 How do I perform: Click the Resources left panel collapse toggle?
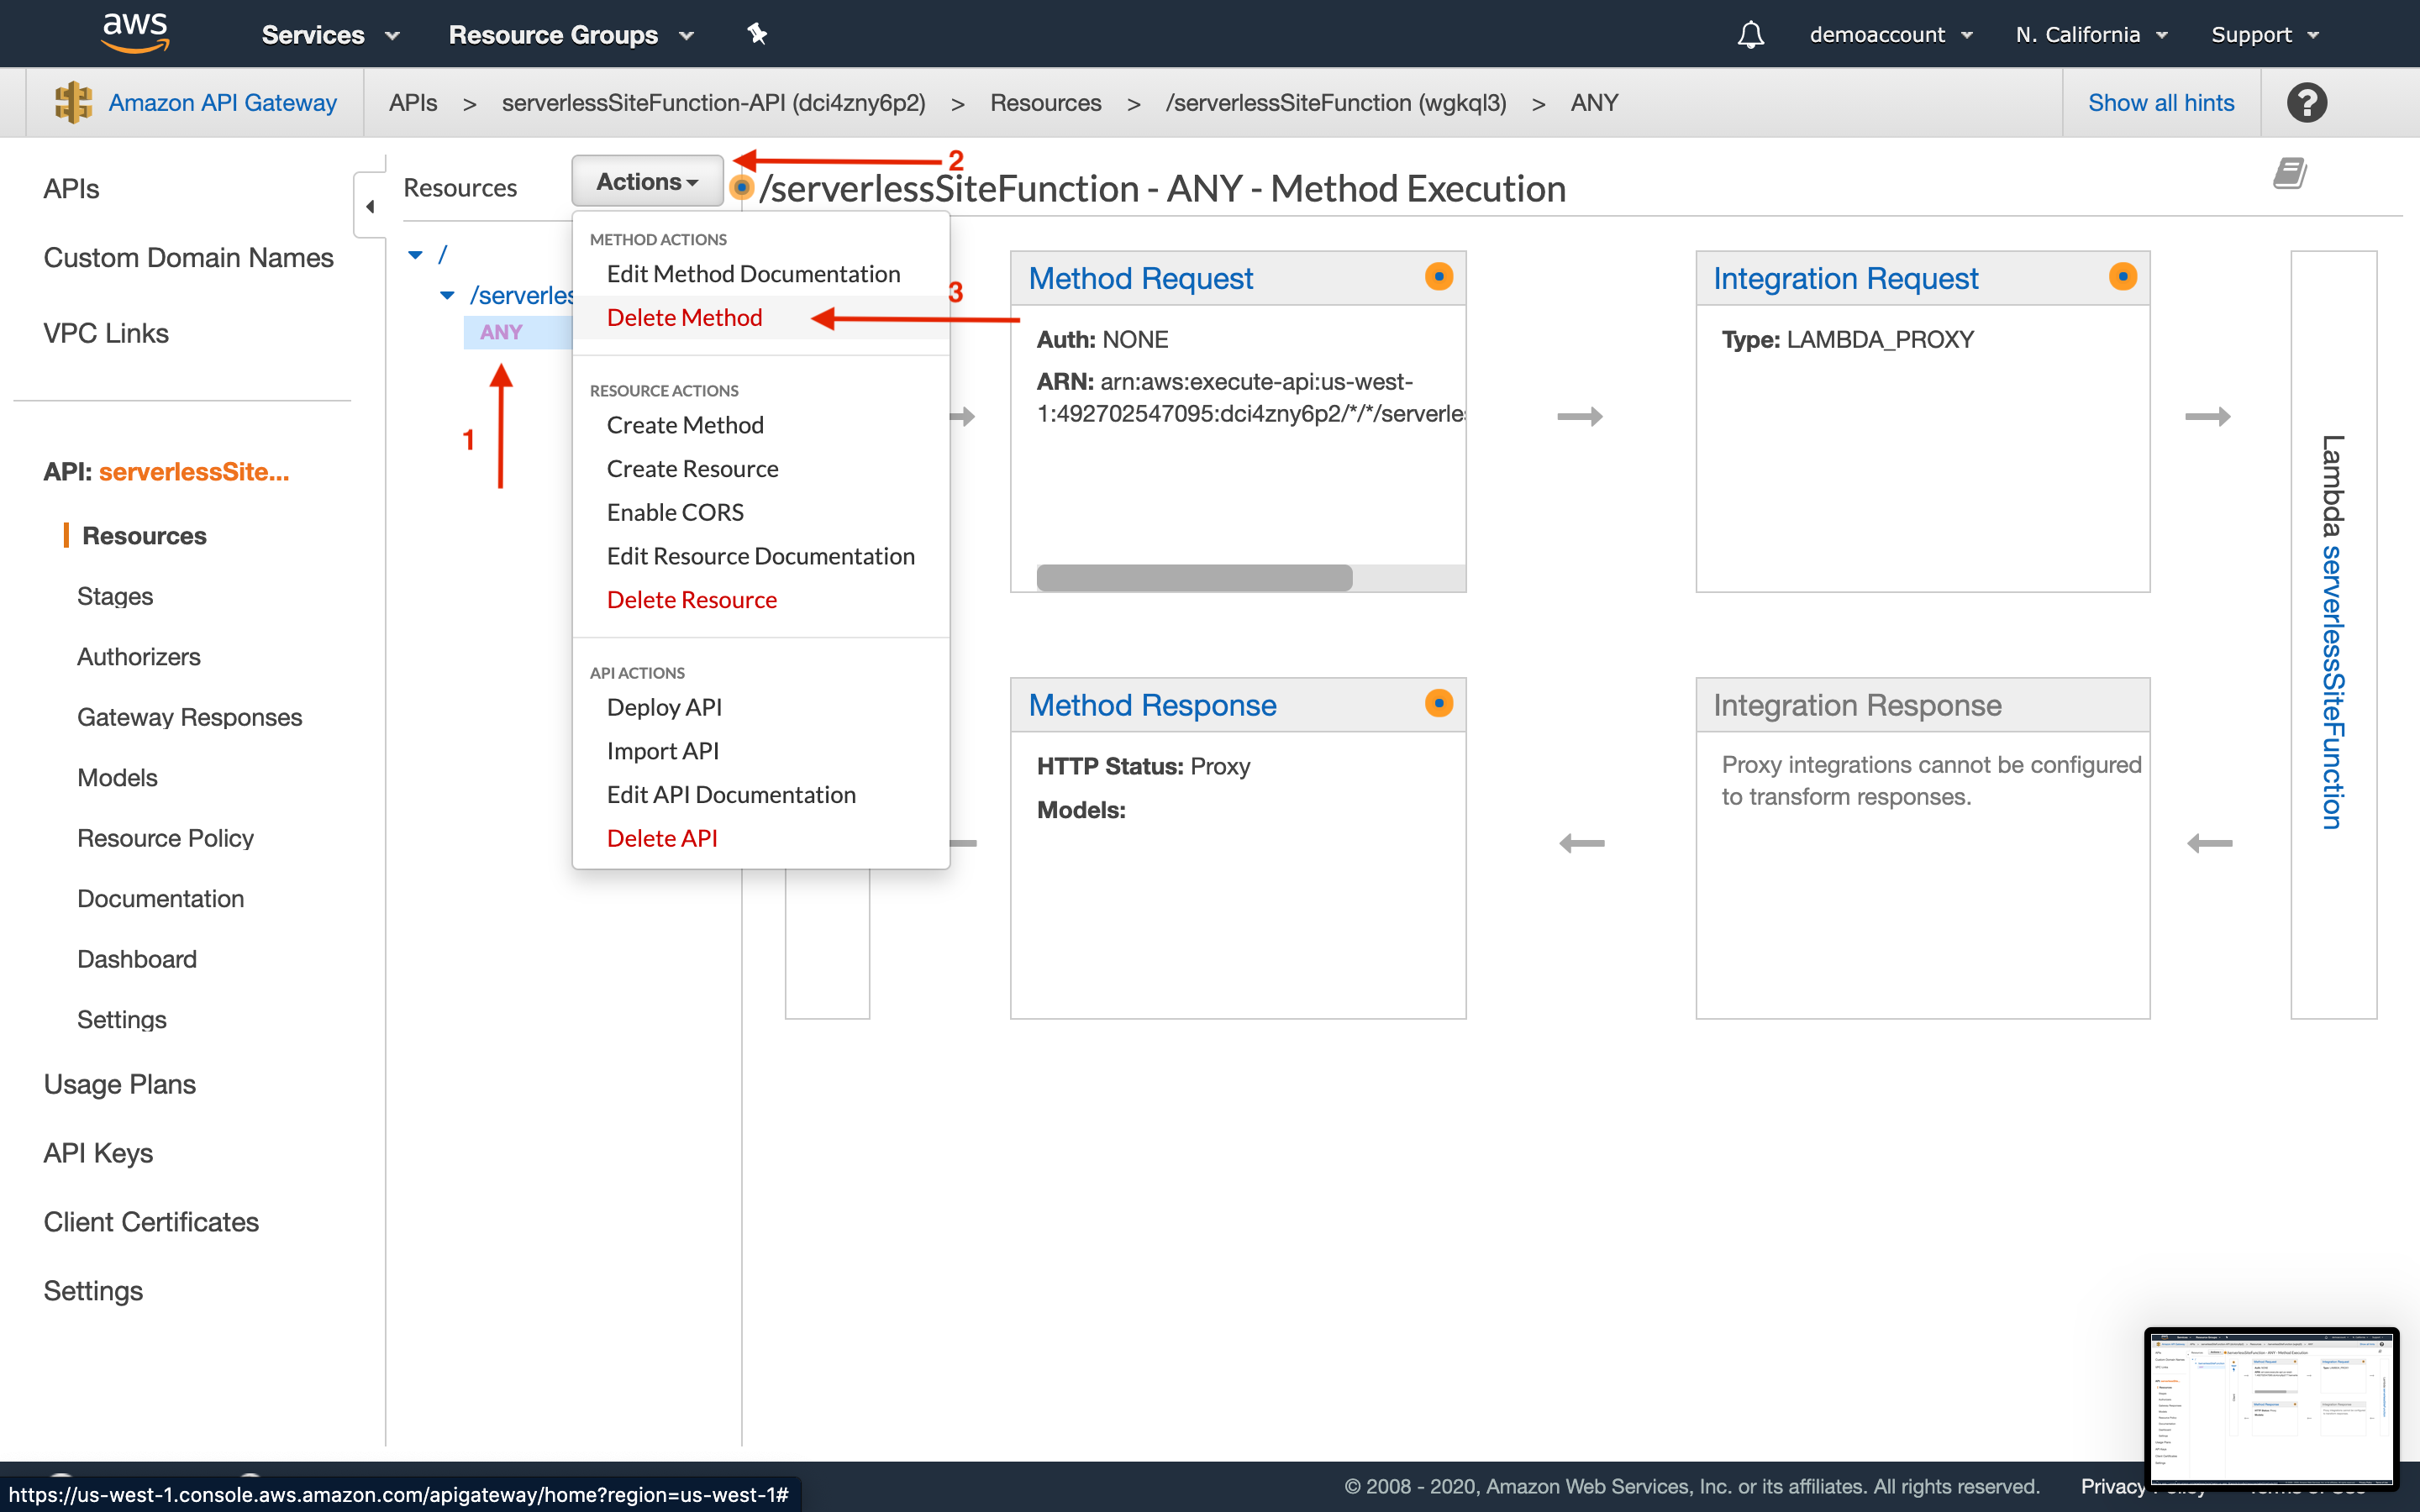coord(370,207)
